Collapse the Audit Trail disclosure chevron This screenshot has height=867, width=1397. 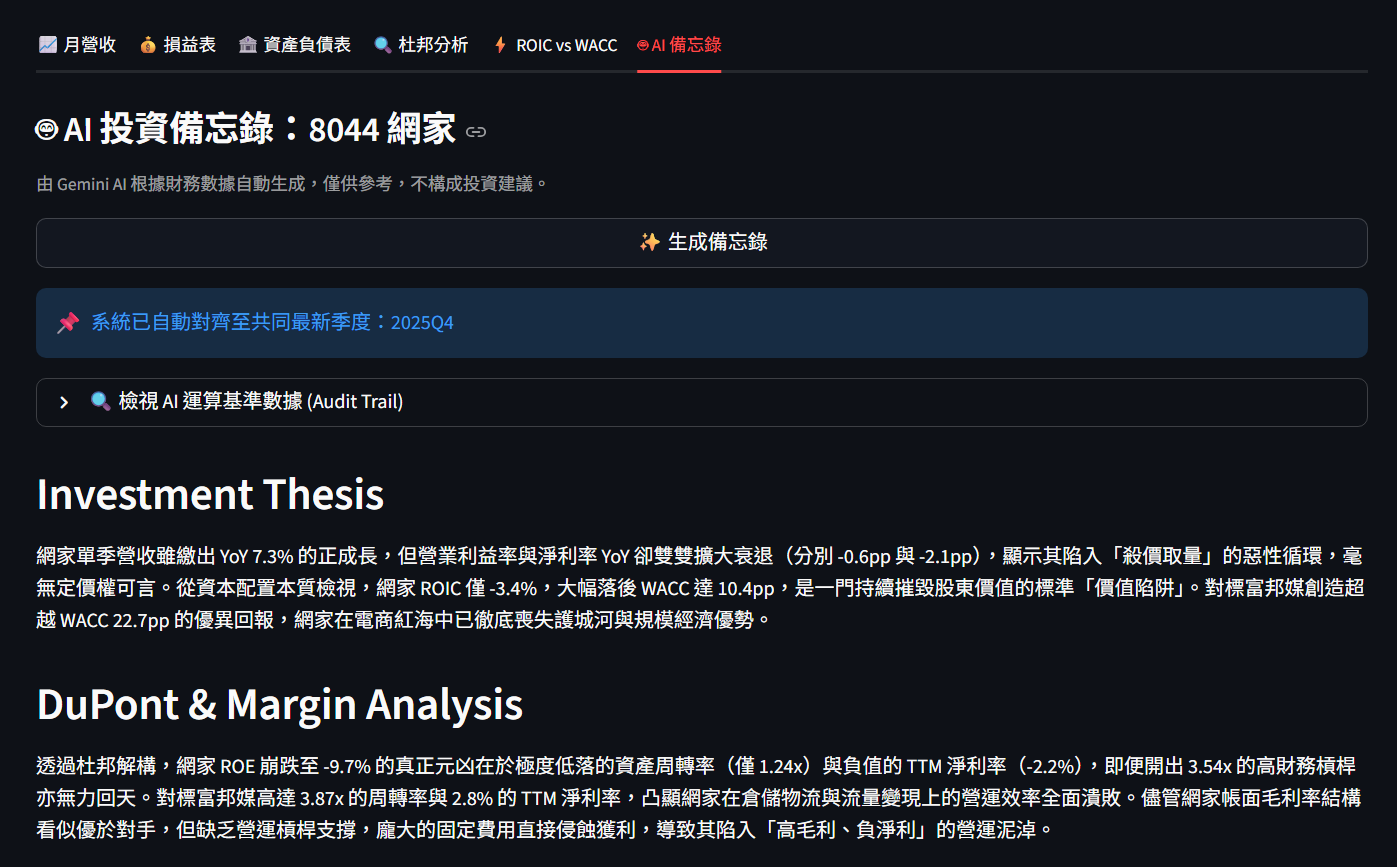(x=63, y=401)
